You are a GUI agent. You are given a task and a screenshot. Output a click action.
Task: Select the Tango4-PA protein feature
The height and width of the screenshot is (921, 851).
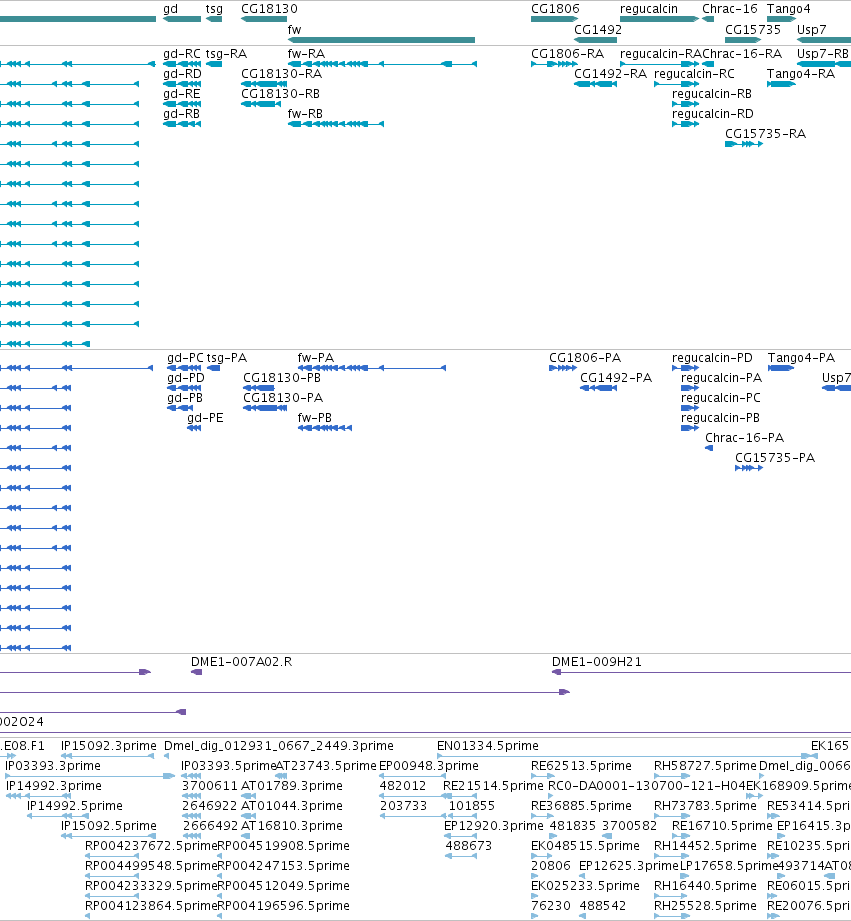[782, 368]
